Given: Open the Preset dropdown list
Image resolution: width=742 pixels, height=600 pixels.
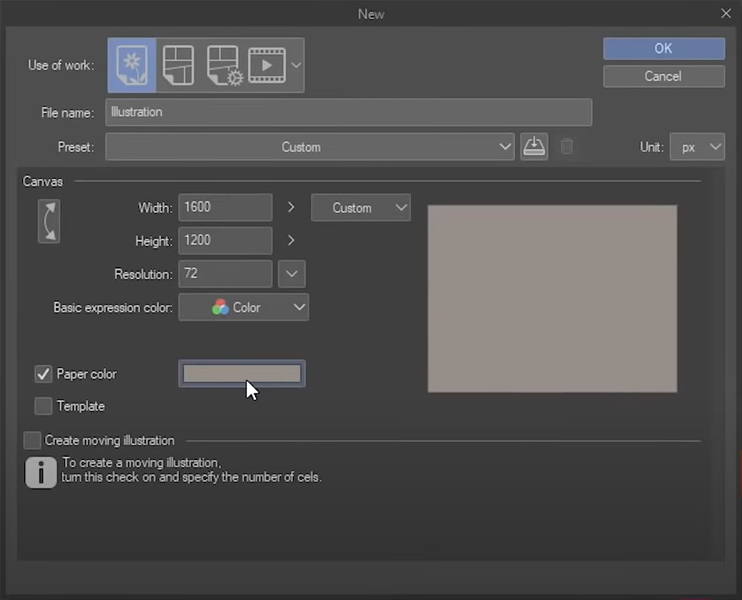Looking at the screenshot, I should pyautogui.click(x=310, y=147).
